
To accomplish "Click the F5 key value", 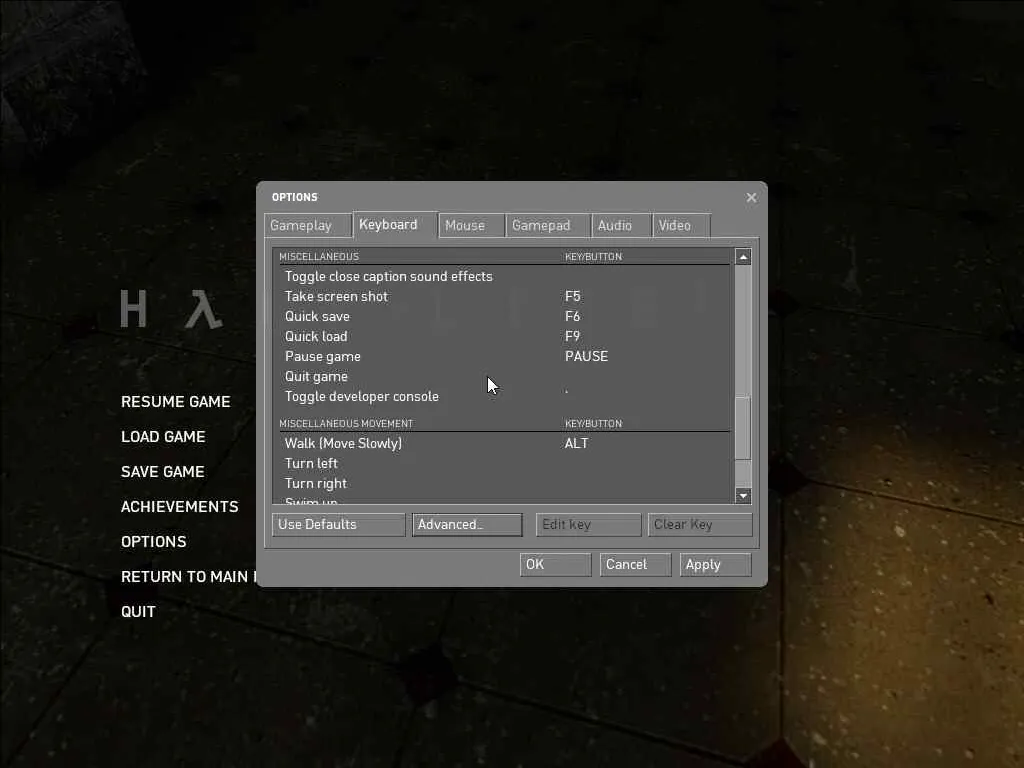I will point(573,296).
